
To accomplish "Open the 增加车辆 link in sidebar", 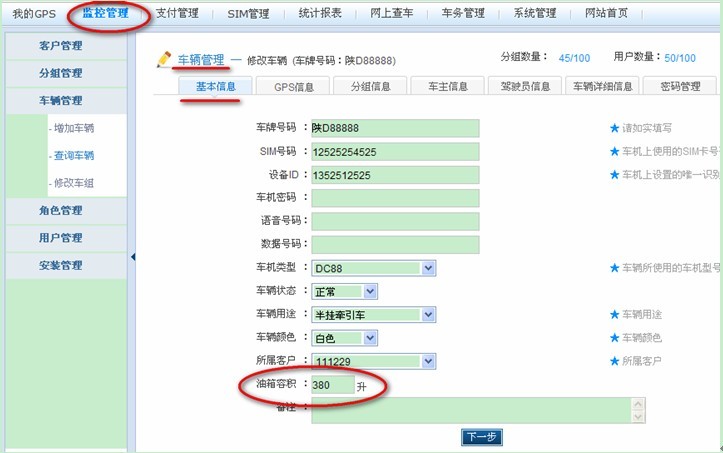I will coord(72,128).
